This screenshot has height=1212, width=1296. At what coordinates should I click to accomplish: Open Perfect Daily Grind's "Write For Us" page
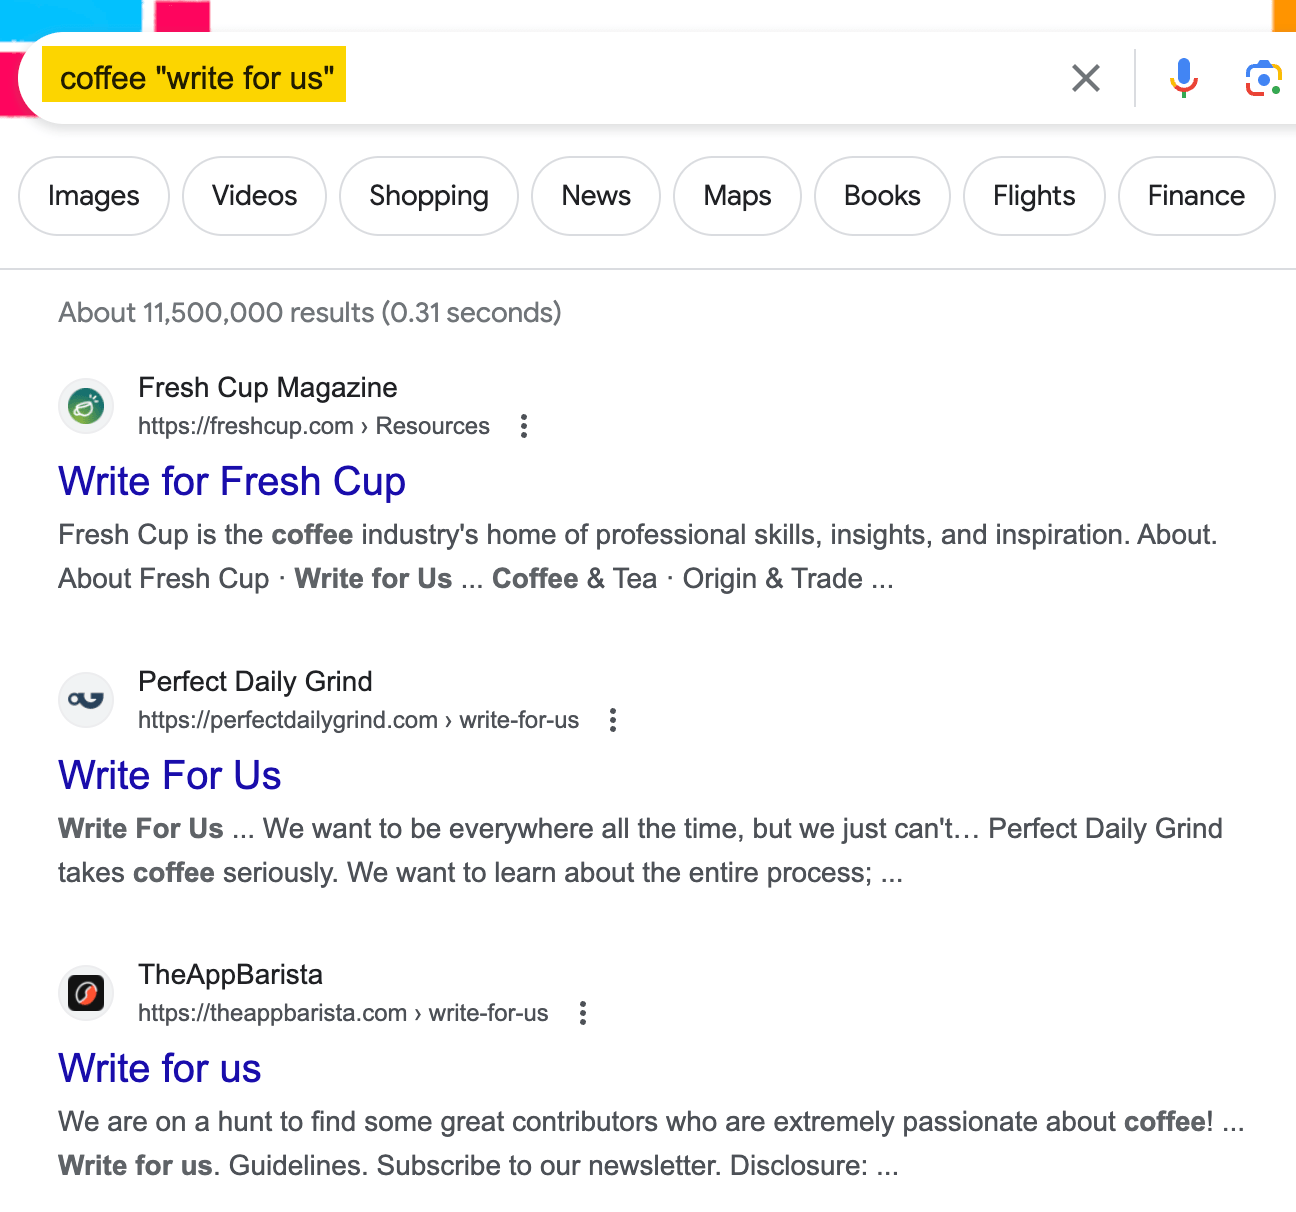169,775
